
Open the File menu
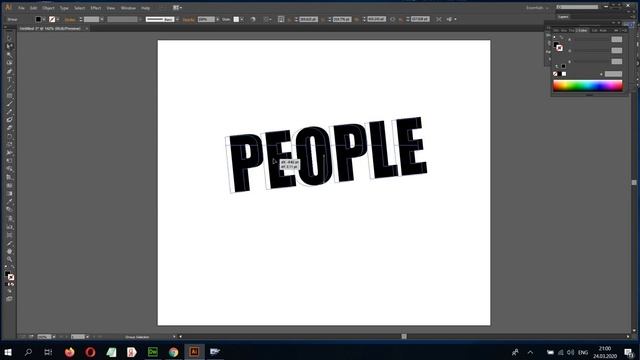21,8
